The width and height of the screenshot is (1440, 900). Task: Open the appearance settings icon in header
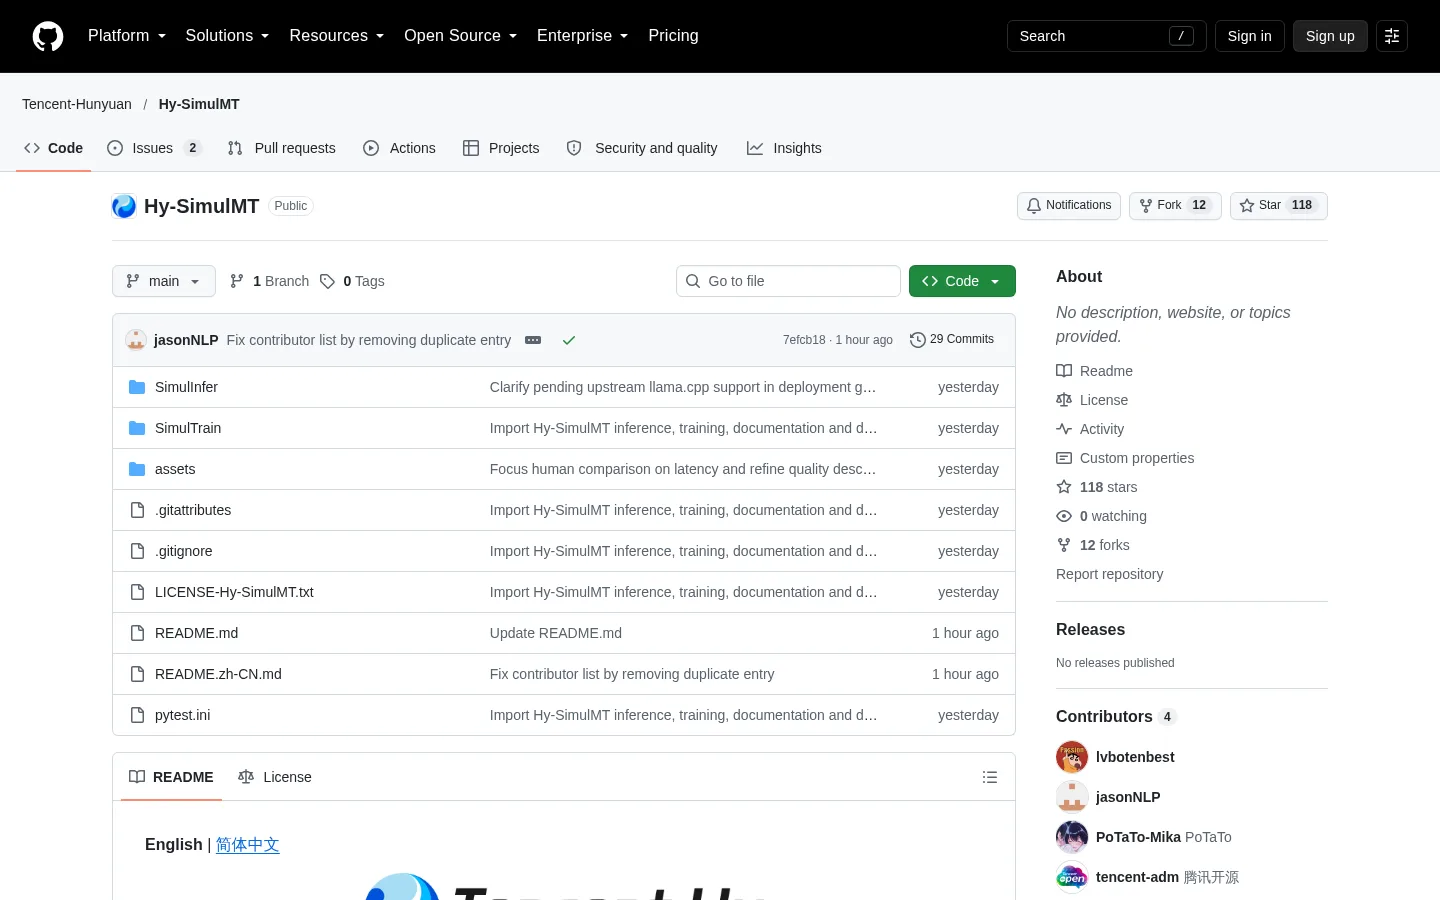[1392, 36]
